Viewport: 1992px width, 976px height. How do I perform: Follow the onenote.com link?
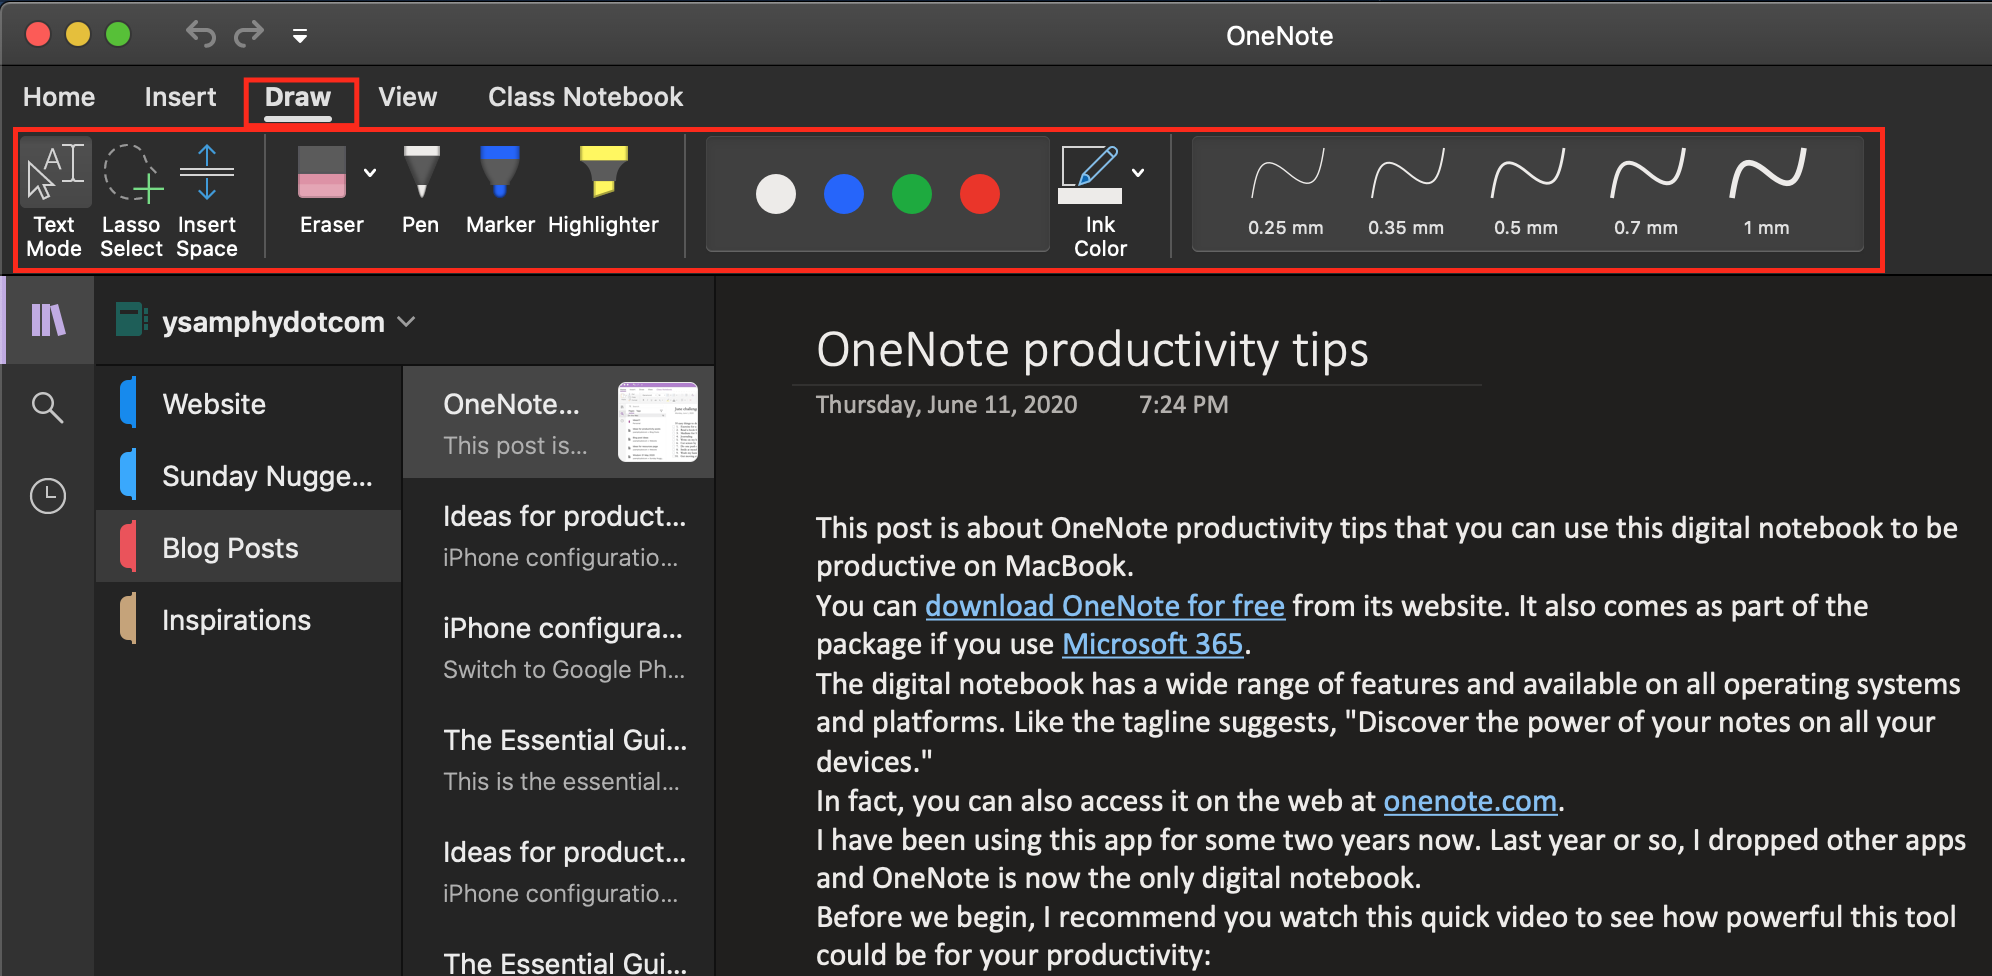coord(1470,801)
